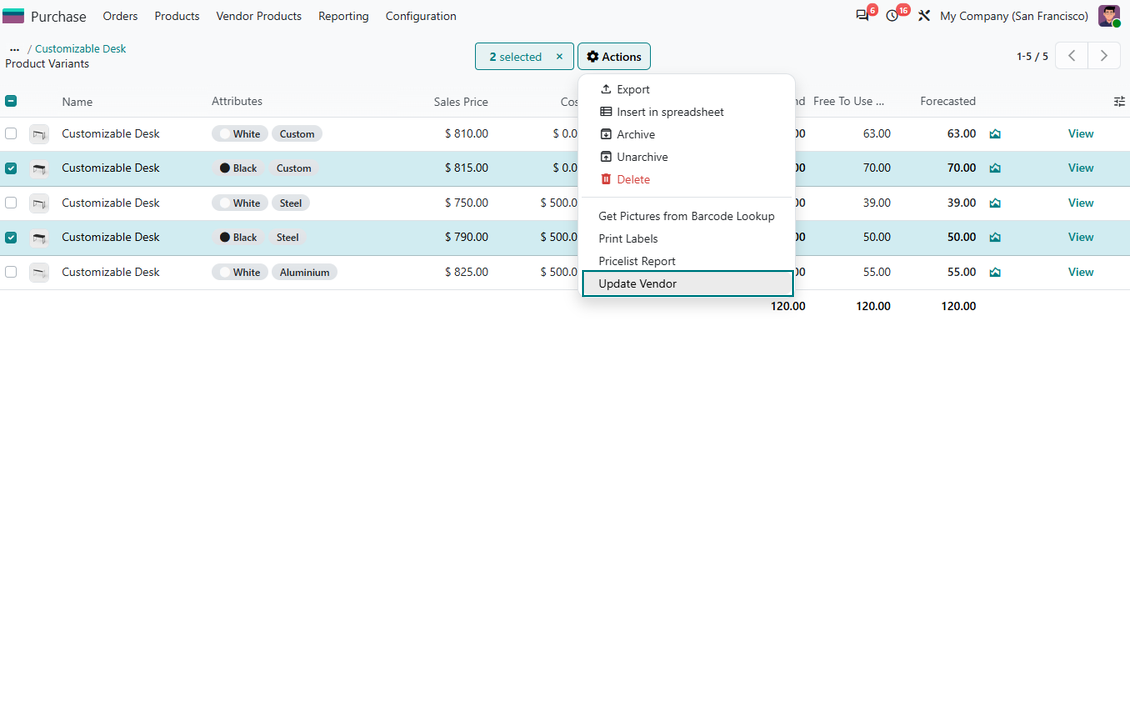Click View for the $ 810.00 variant
Screen dimensions: 1130x717
tap(1080, 134)
